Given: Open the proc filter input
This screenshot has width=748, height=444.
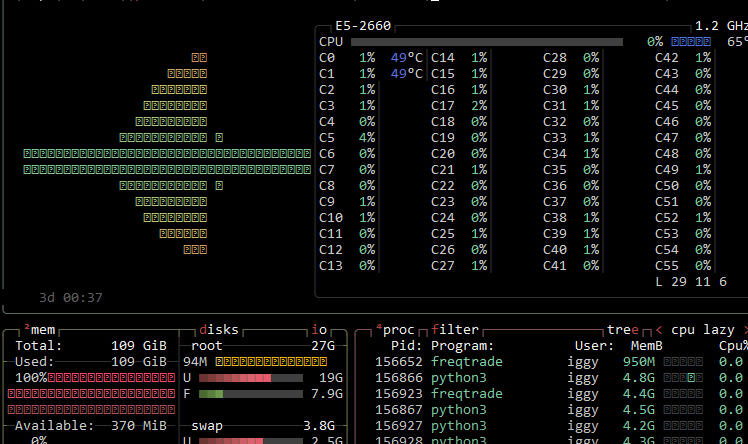Looking at the screenshot, I should pyautogui.click(x=454, y=330).
